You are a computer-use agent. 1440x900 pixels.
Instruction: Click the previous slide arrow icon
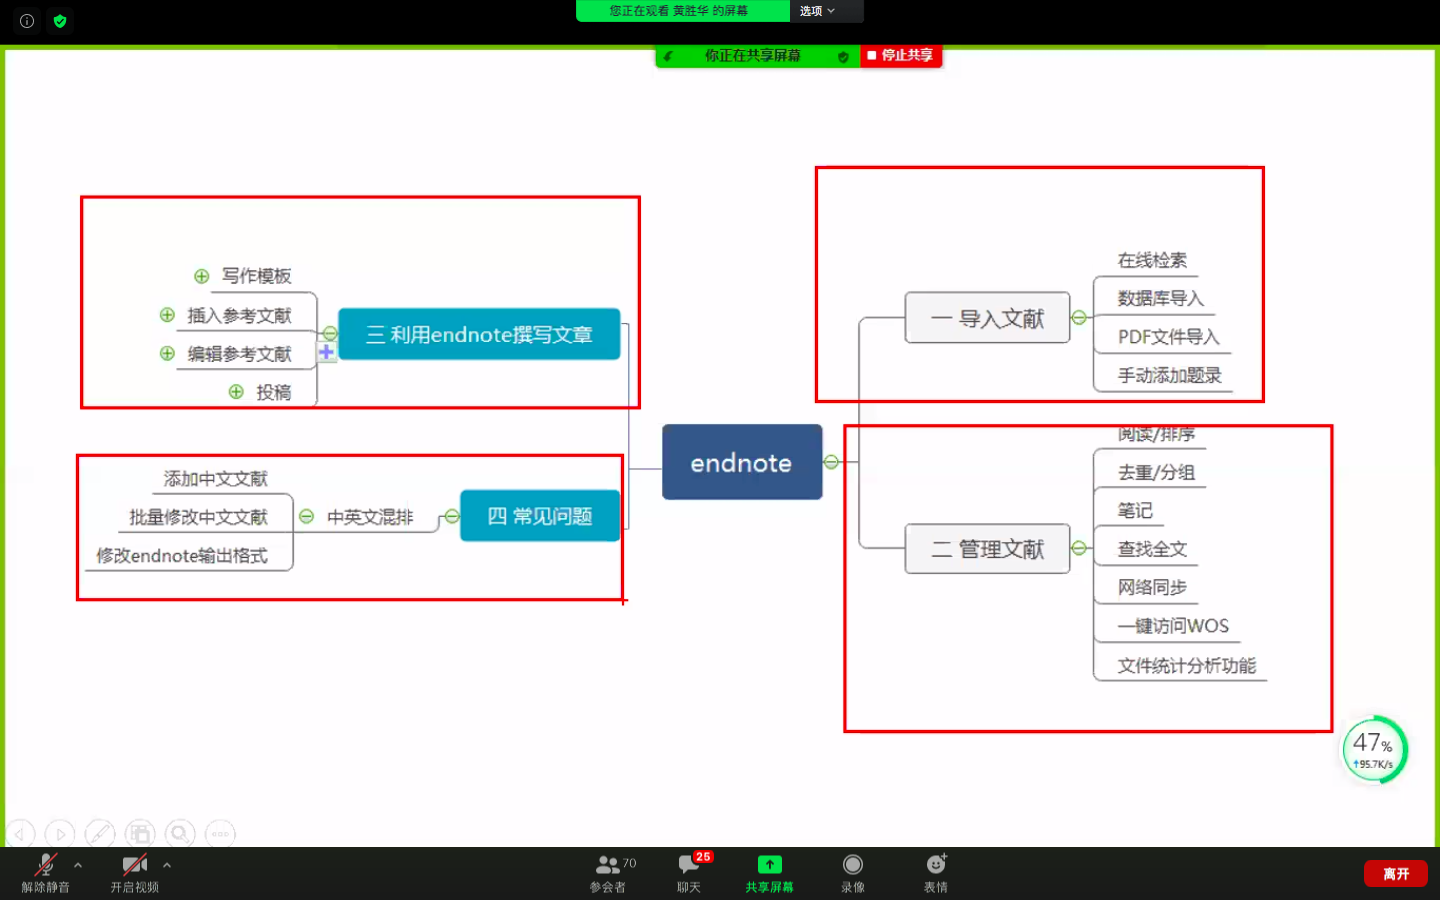(21, 833)
